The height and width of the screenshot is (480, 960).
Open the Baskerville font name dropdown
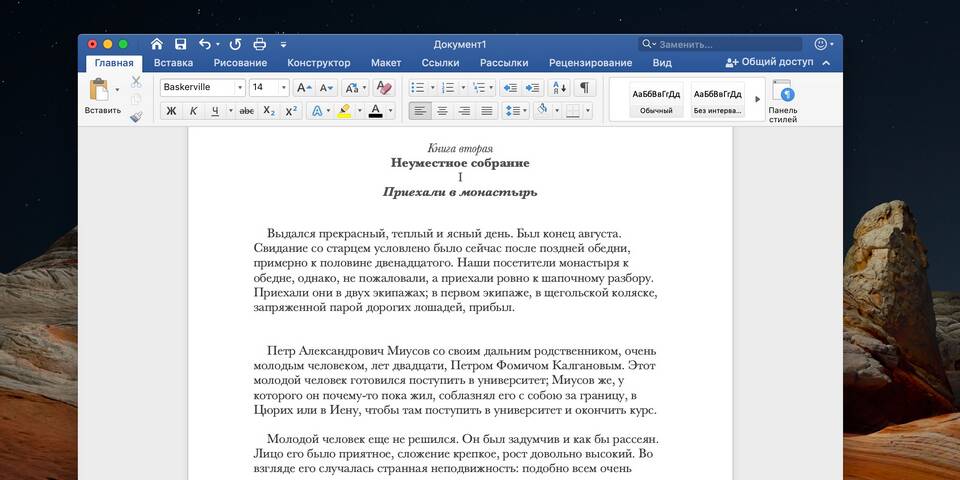pos(240,88)
